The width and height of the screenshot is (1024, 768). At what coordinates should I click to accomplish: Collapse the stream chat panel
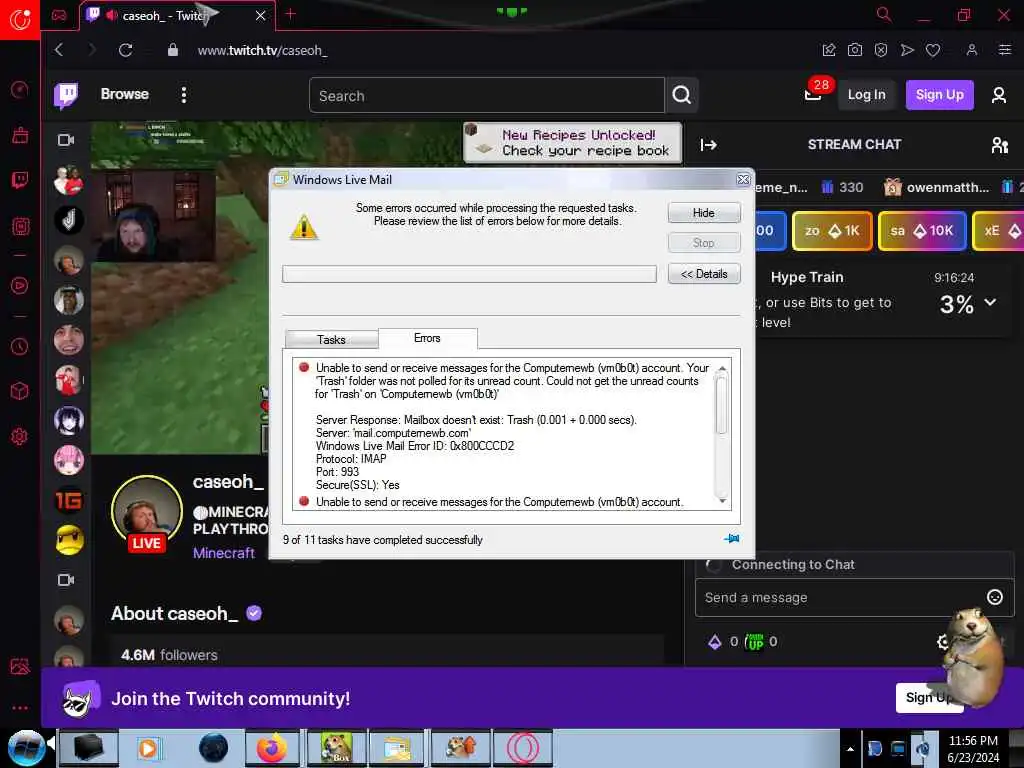coord(709,145)
